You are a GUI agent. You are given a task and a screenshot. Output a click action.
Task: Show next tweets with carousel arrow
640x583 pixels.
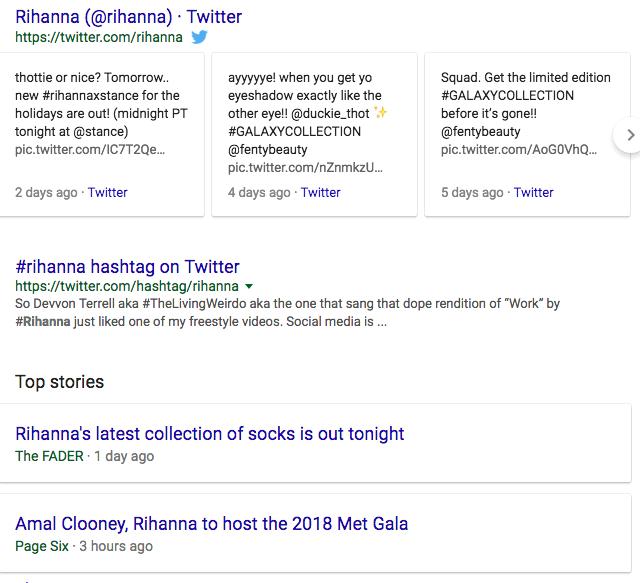tap(629, 135)
